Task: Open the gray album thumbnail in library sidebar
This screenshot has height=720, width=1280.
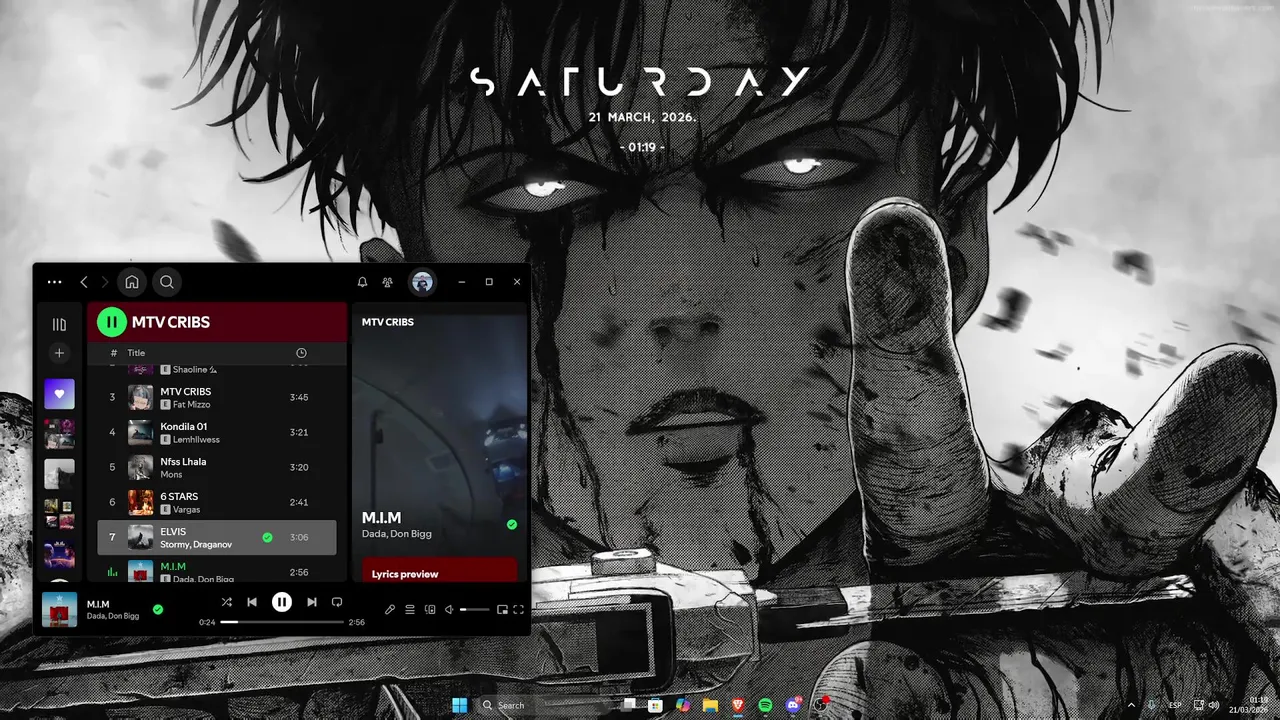Action: [59, 474]
